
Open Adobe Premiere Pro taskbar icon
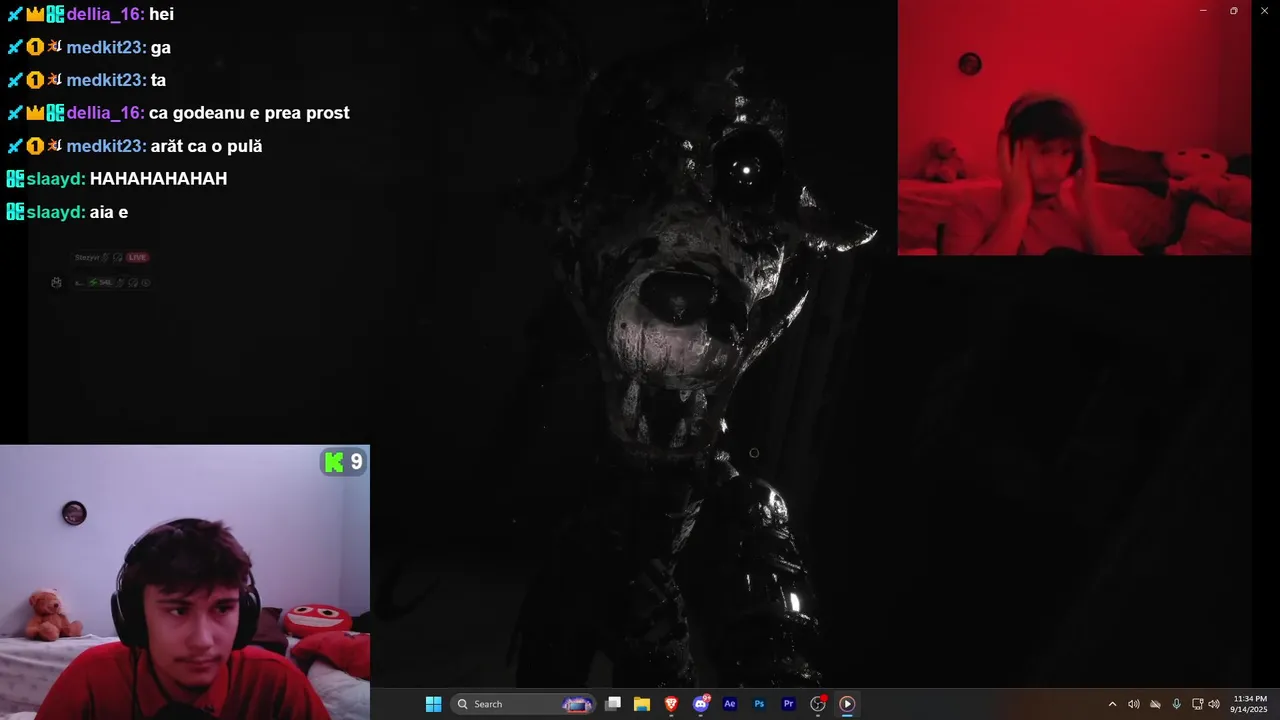click(788, 704)
